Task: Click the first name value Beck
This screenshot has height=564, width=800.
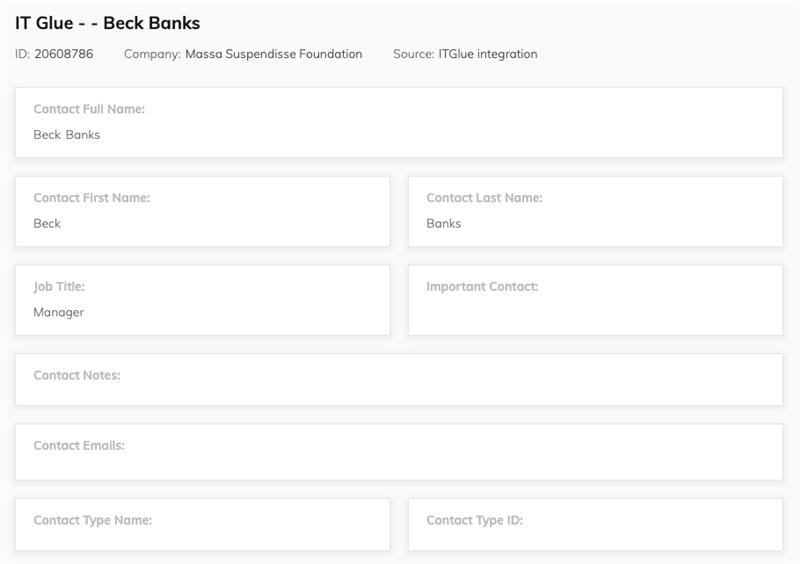Action: tap(47, 224)
